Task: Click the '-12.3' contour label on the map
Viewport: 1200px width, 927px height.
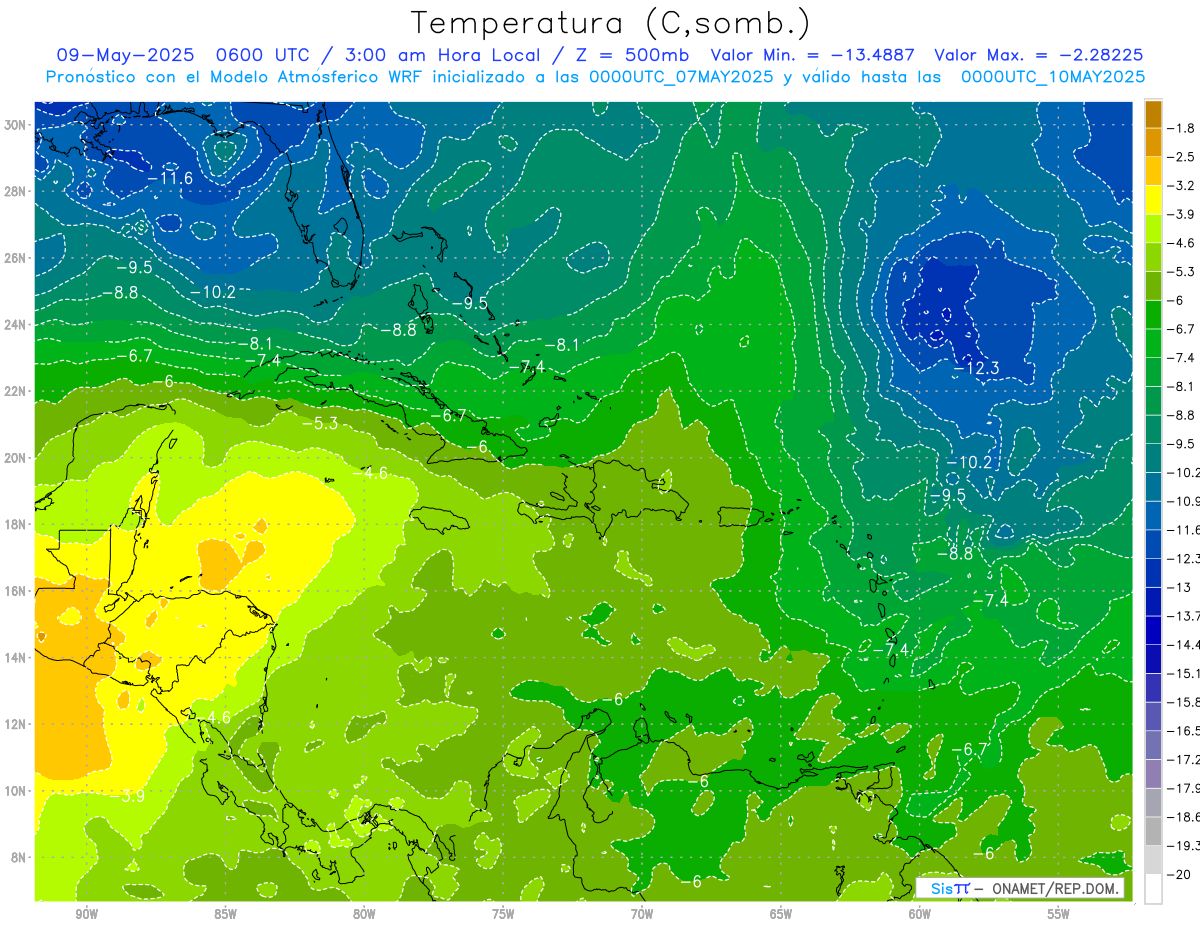Action: 975,369
